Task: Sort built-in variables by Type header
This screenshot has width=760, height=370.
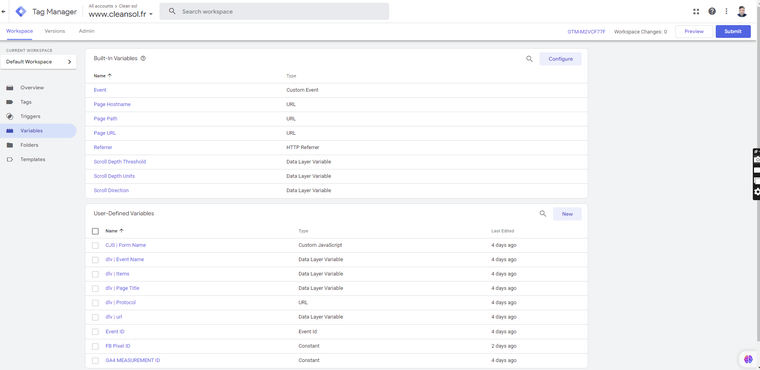Action: pos(291,76)
